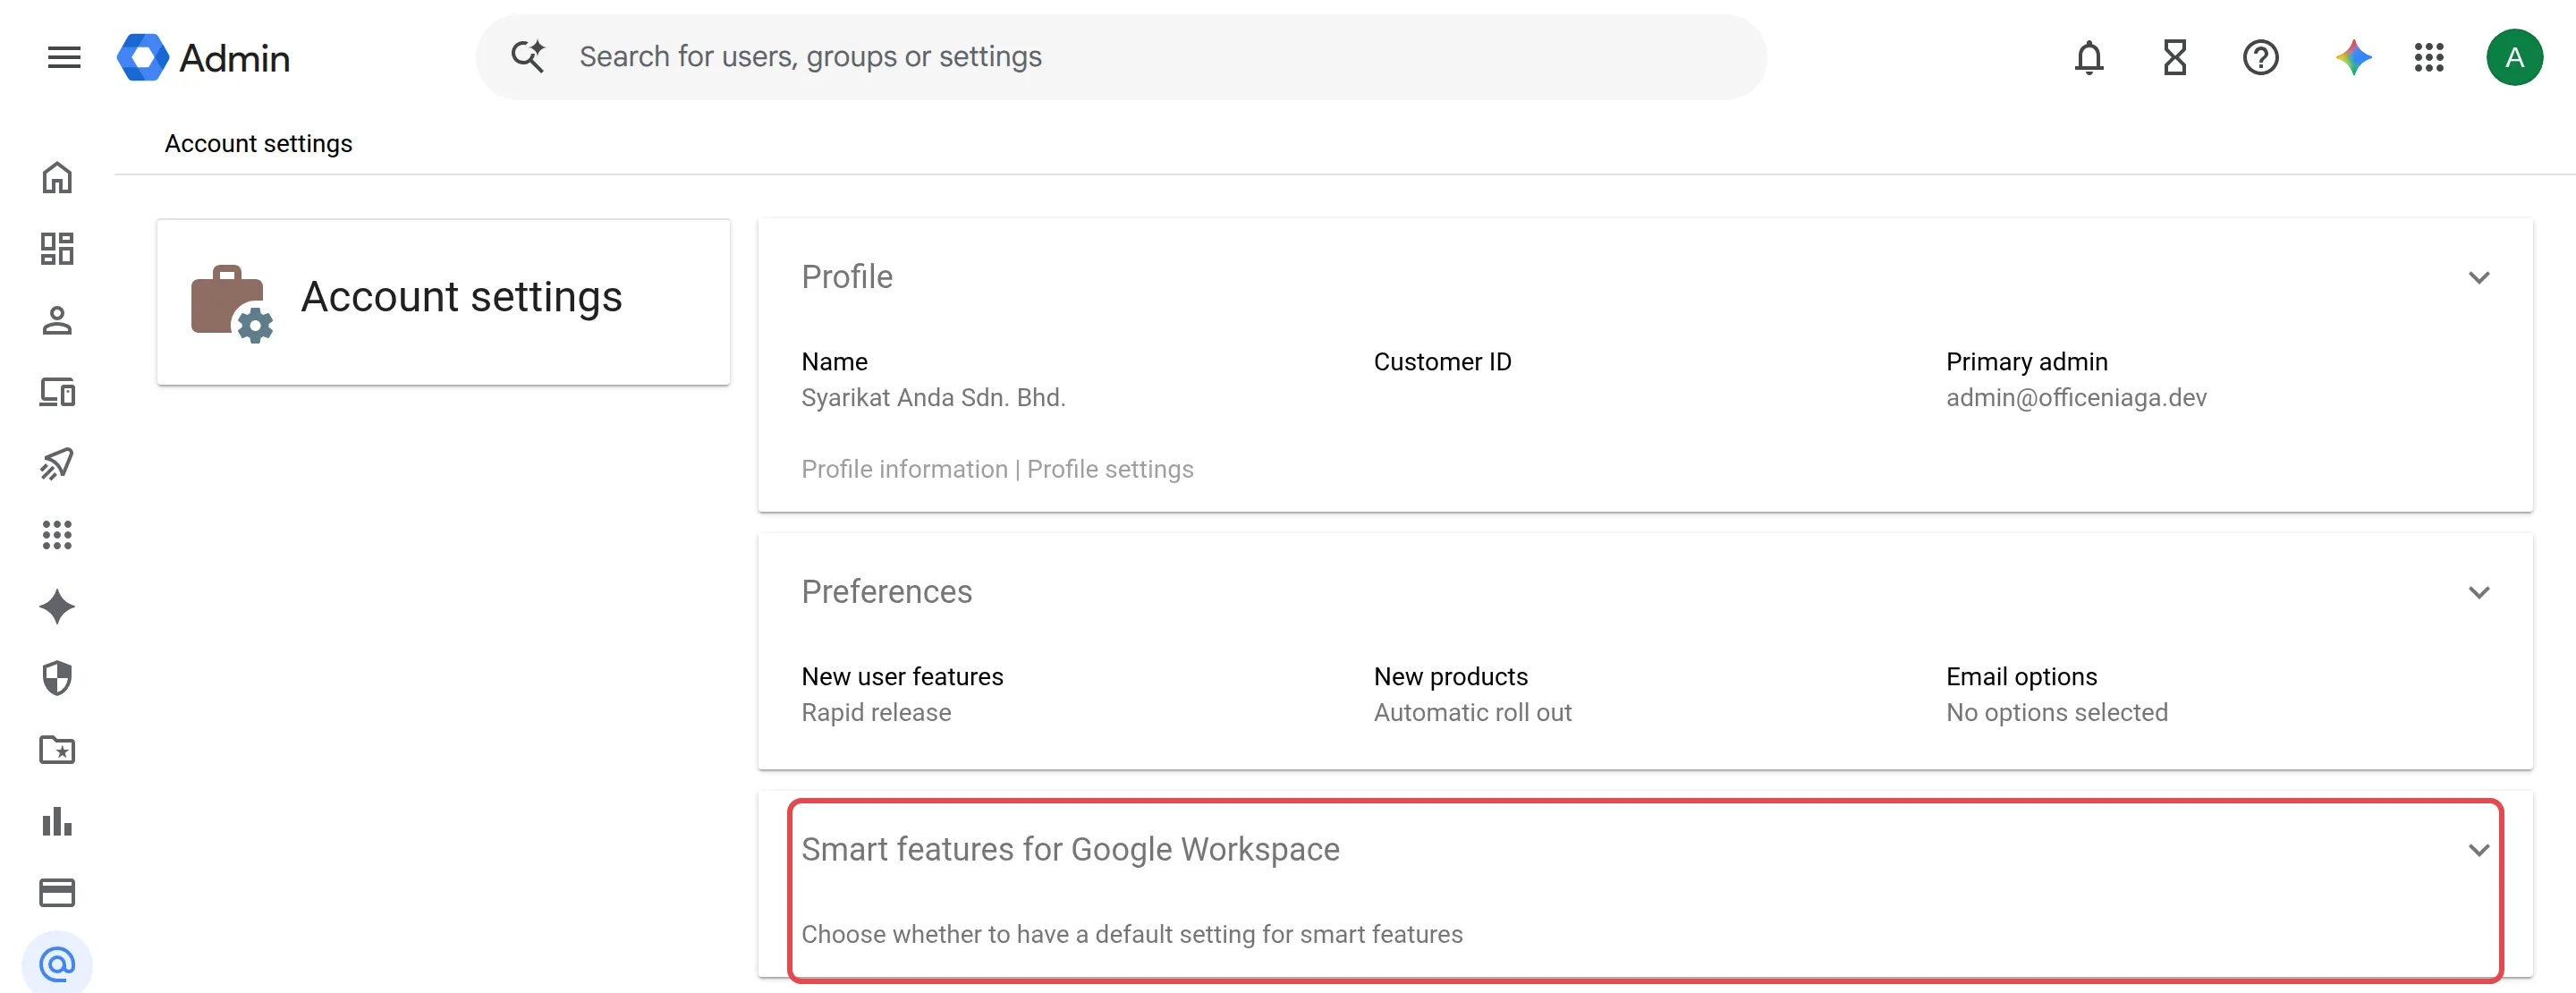The width and height of the screenshot is (2576, 993).
Task: Click the Email options label
Action: pyautogui.click(x=2021, y=676)
